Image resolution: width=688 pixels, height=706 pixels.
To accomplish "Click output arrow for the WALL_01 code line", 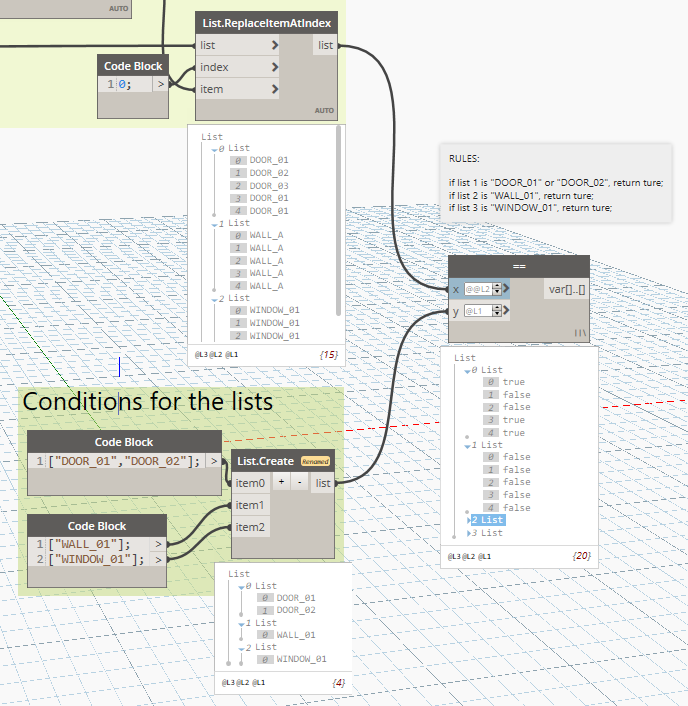I will 158,544.
